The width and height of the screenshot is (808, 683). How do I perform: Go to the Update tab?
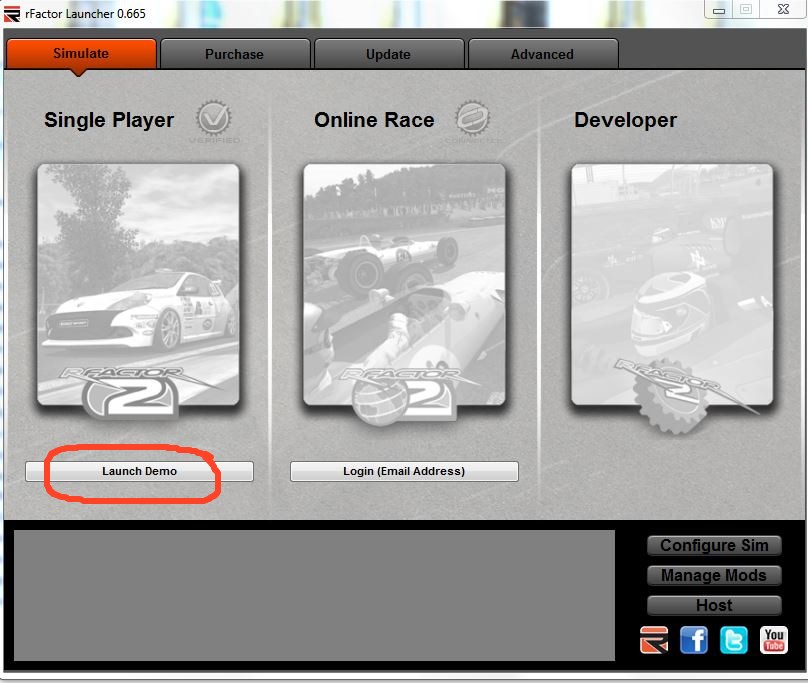pos(388,54)
